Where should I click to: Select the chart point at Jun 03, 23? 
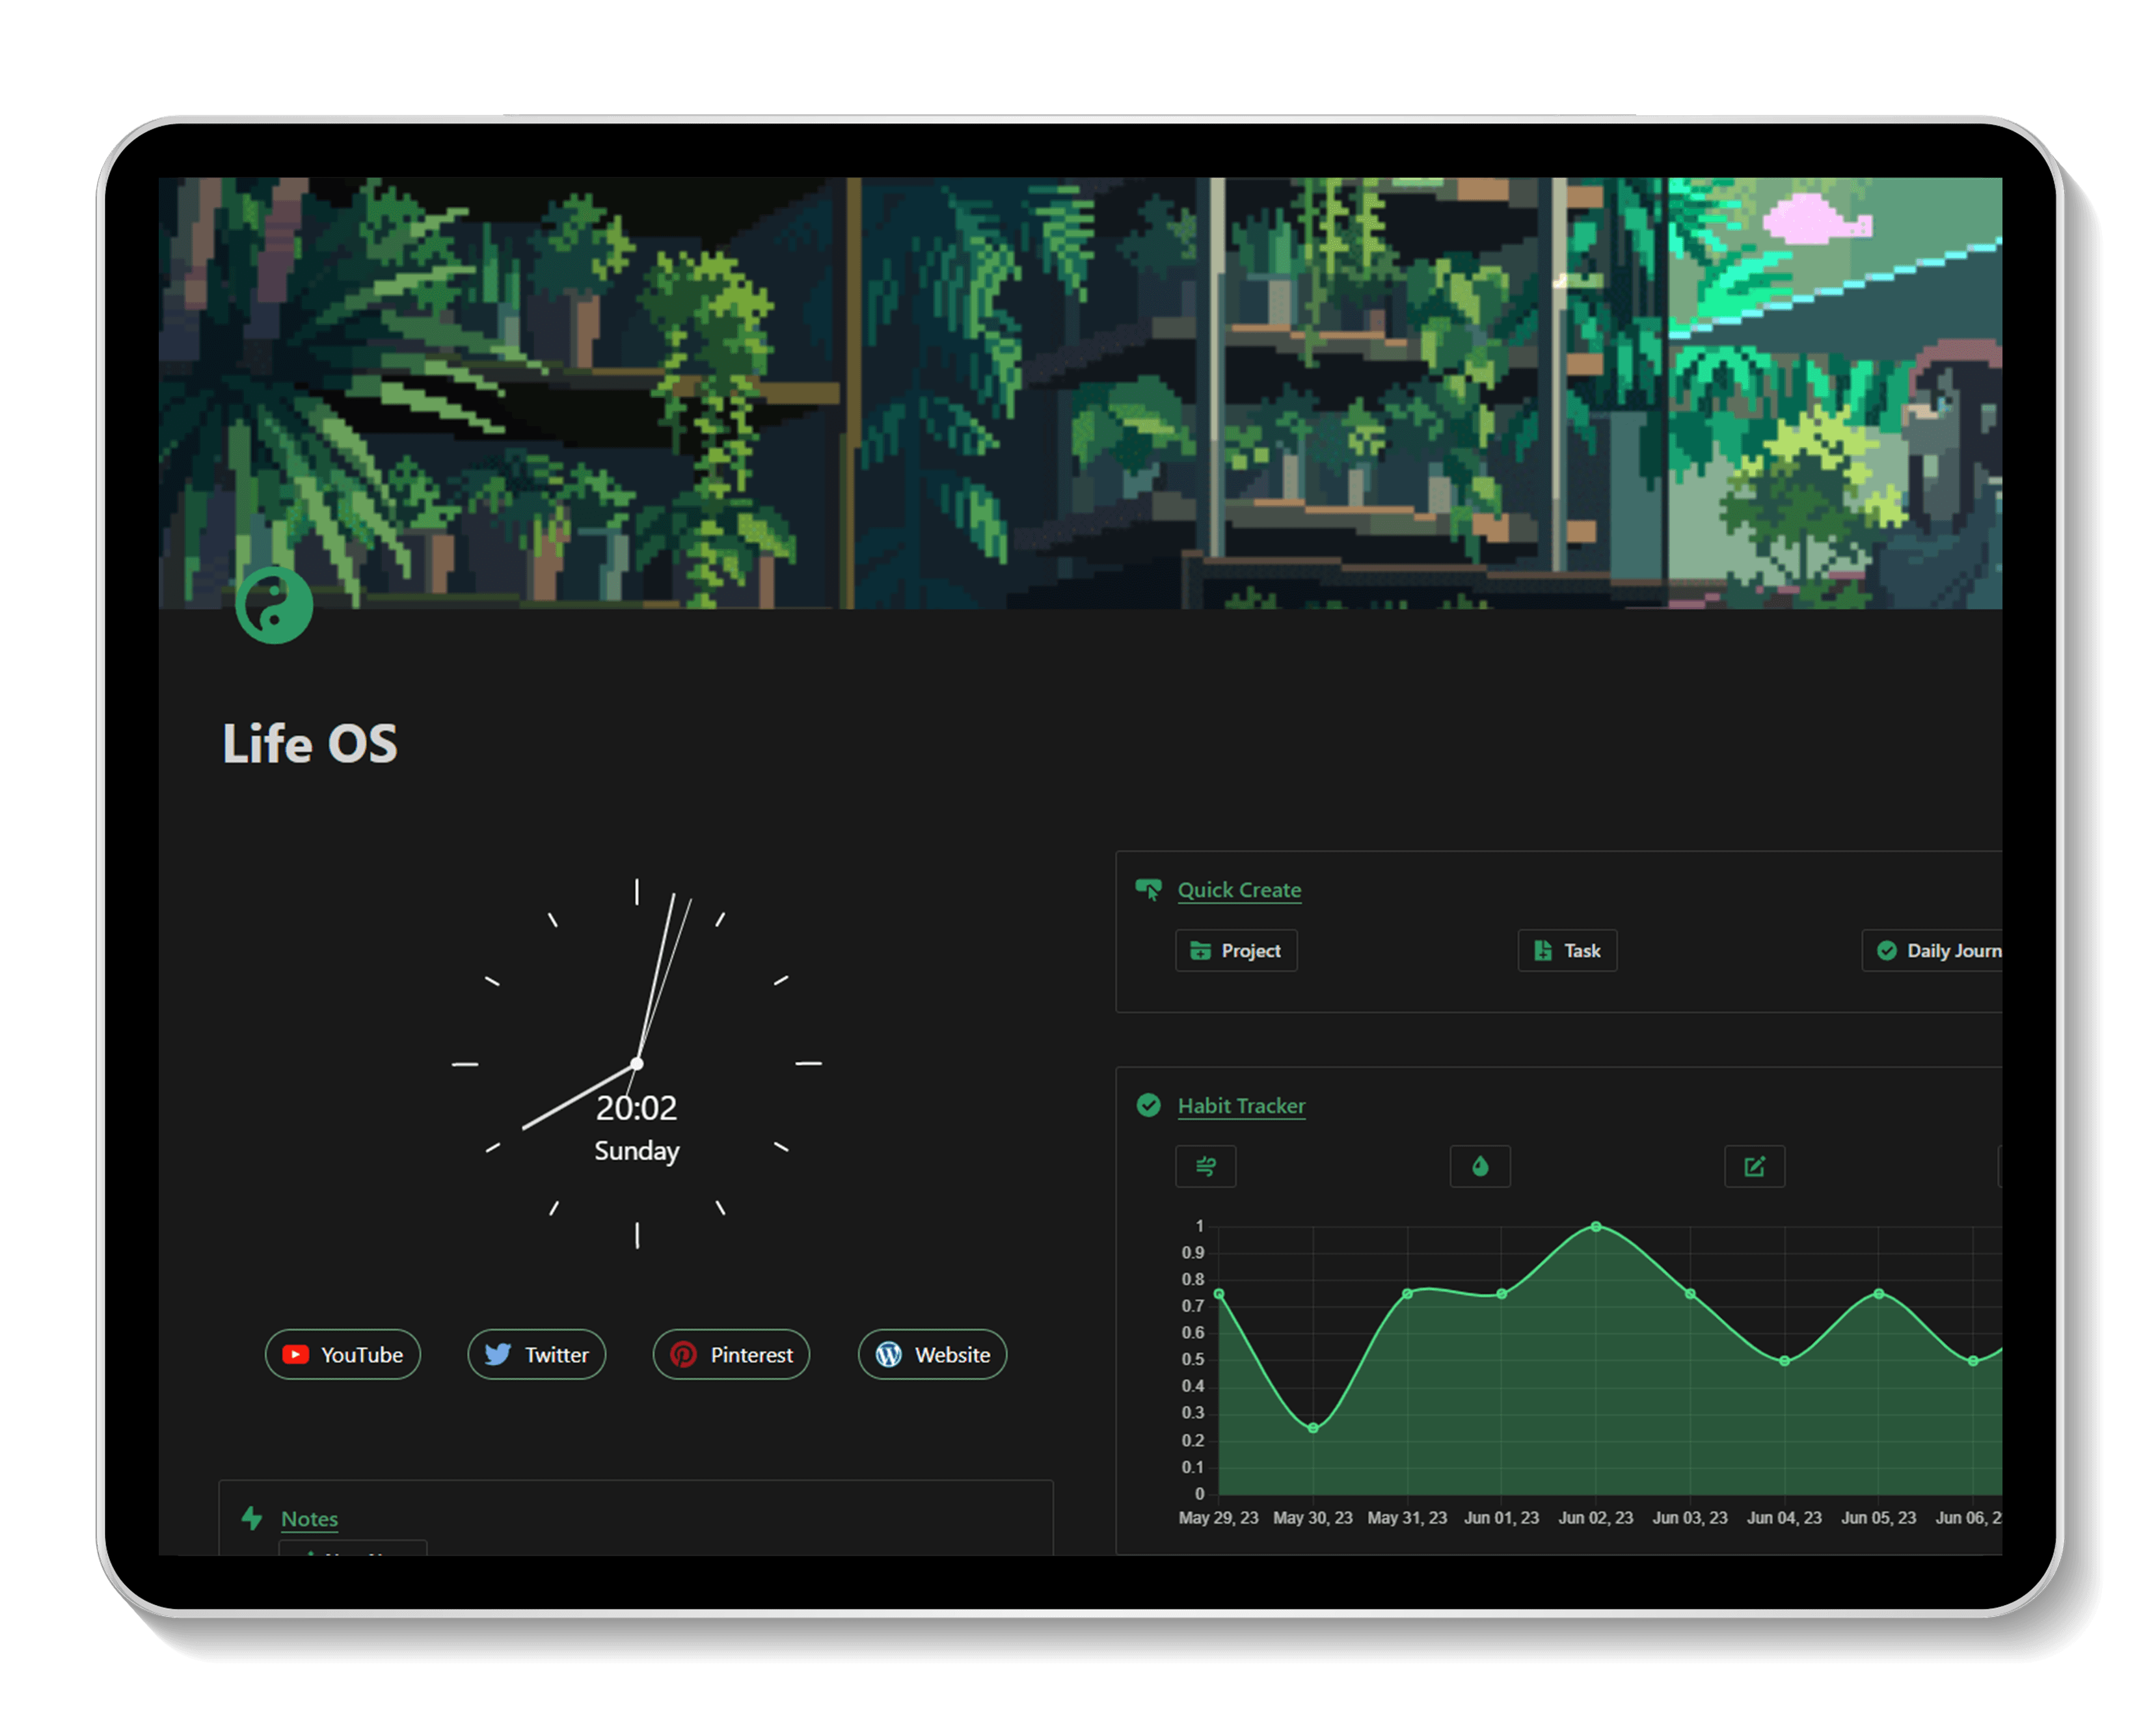click(1690, 1294)
